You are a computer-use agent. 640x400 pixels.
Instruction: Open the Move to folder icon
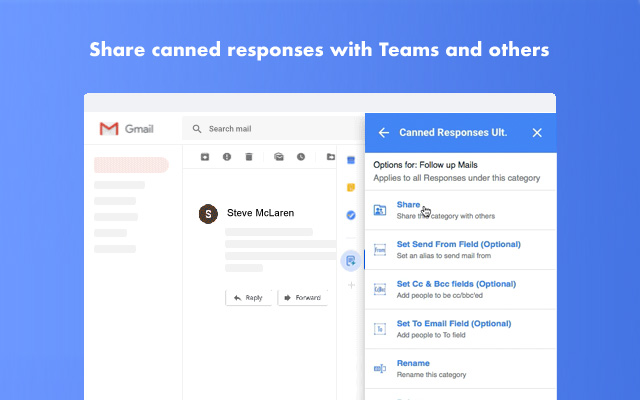pyautogui.click(x=331, y=157)
